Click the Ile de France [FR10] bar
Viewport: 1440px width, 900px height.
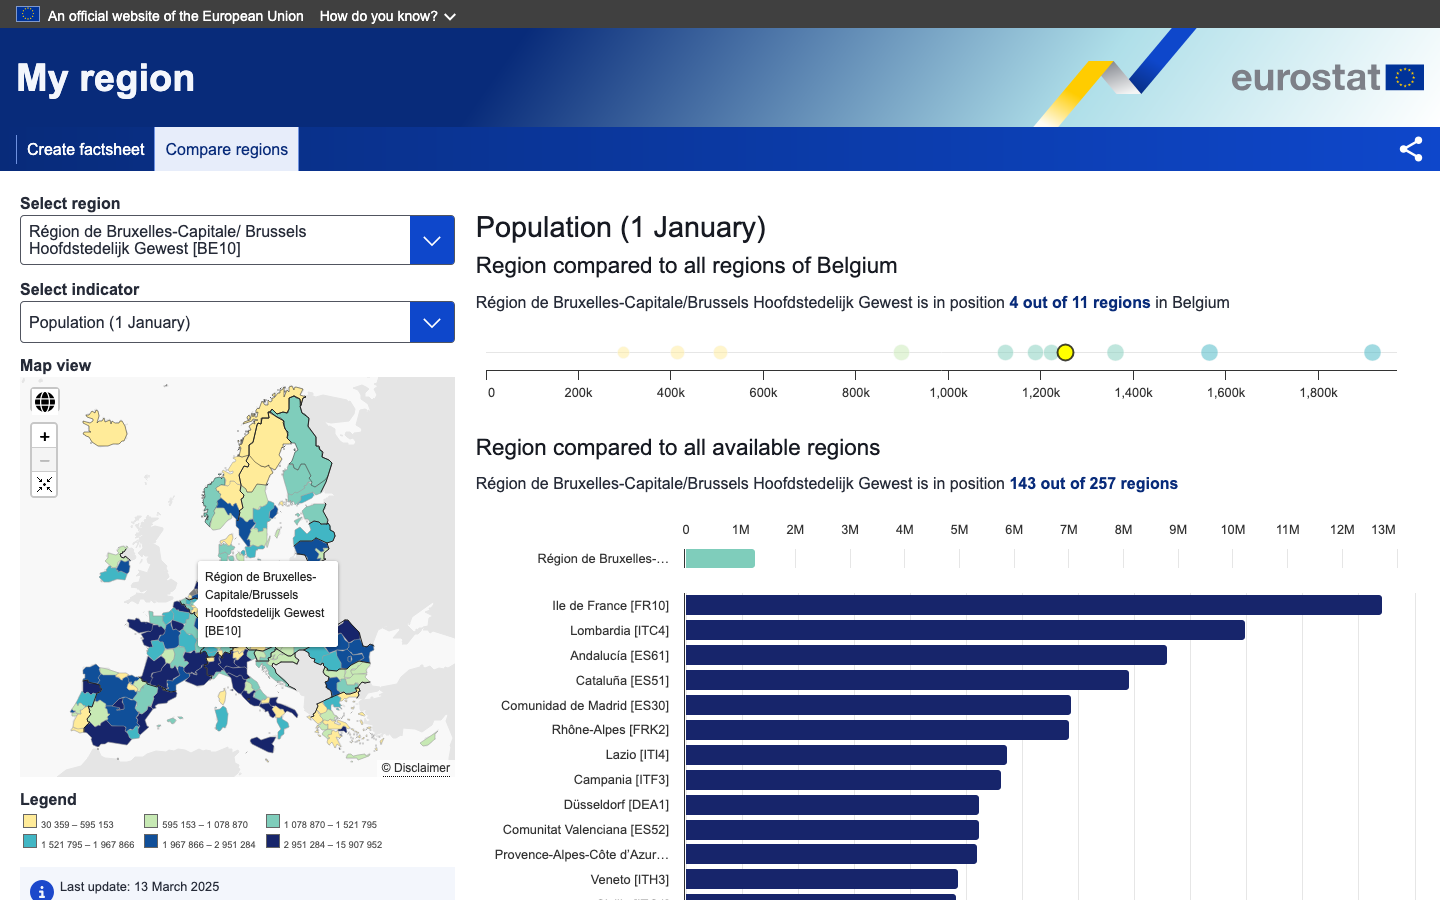click(1034, 605)
